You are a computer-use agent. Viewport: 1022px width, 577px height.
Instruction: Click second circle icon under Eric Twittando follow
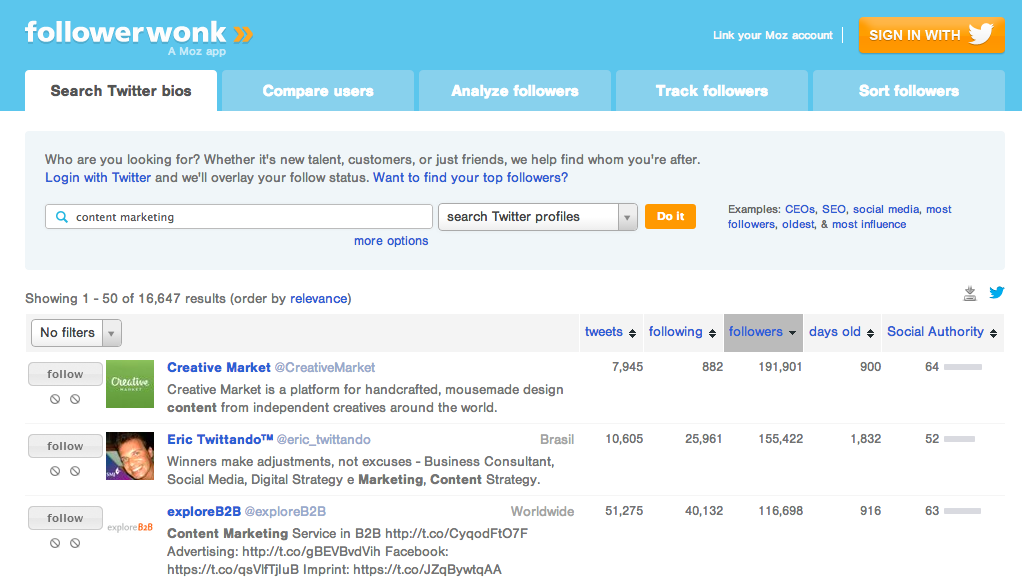(75, 471)
